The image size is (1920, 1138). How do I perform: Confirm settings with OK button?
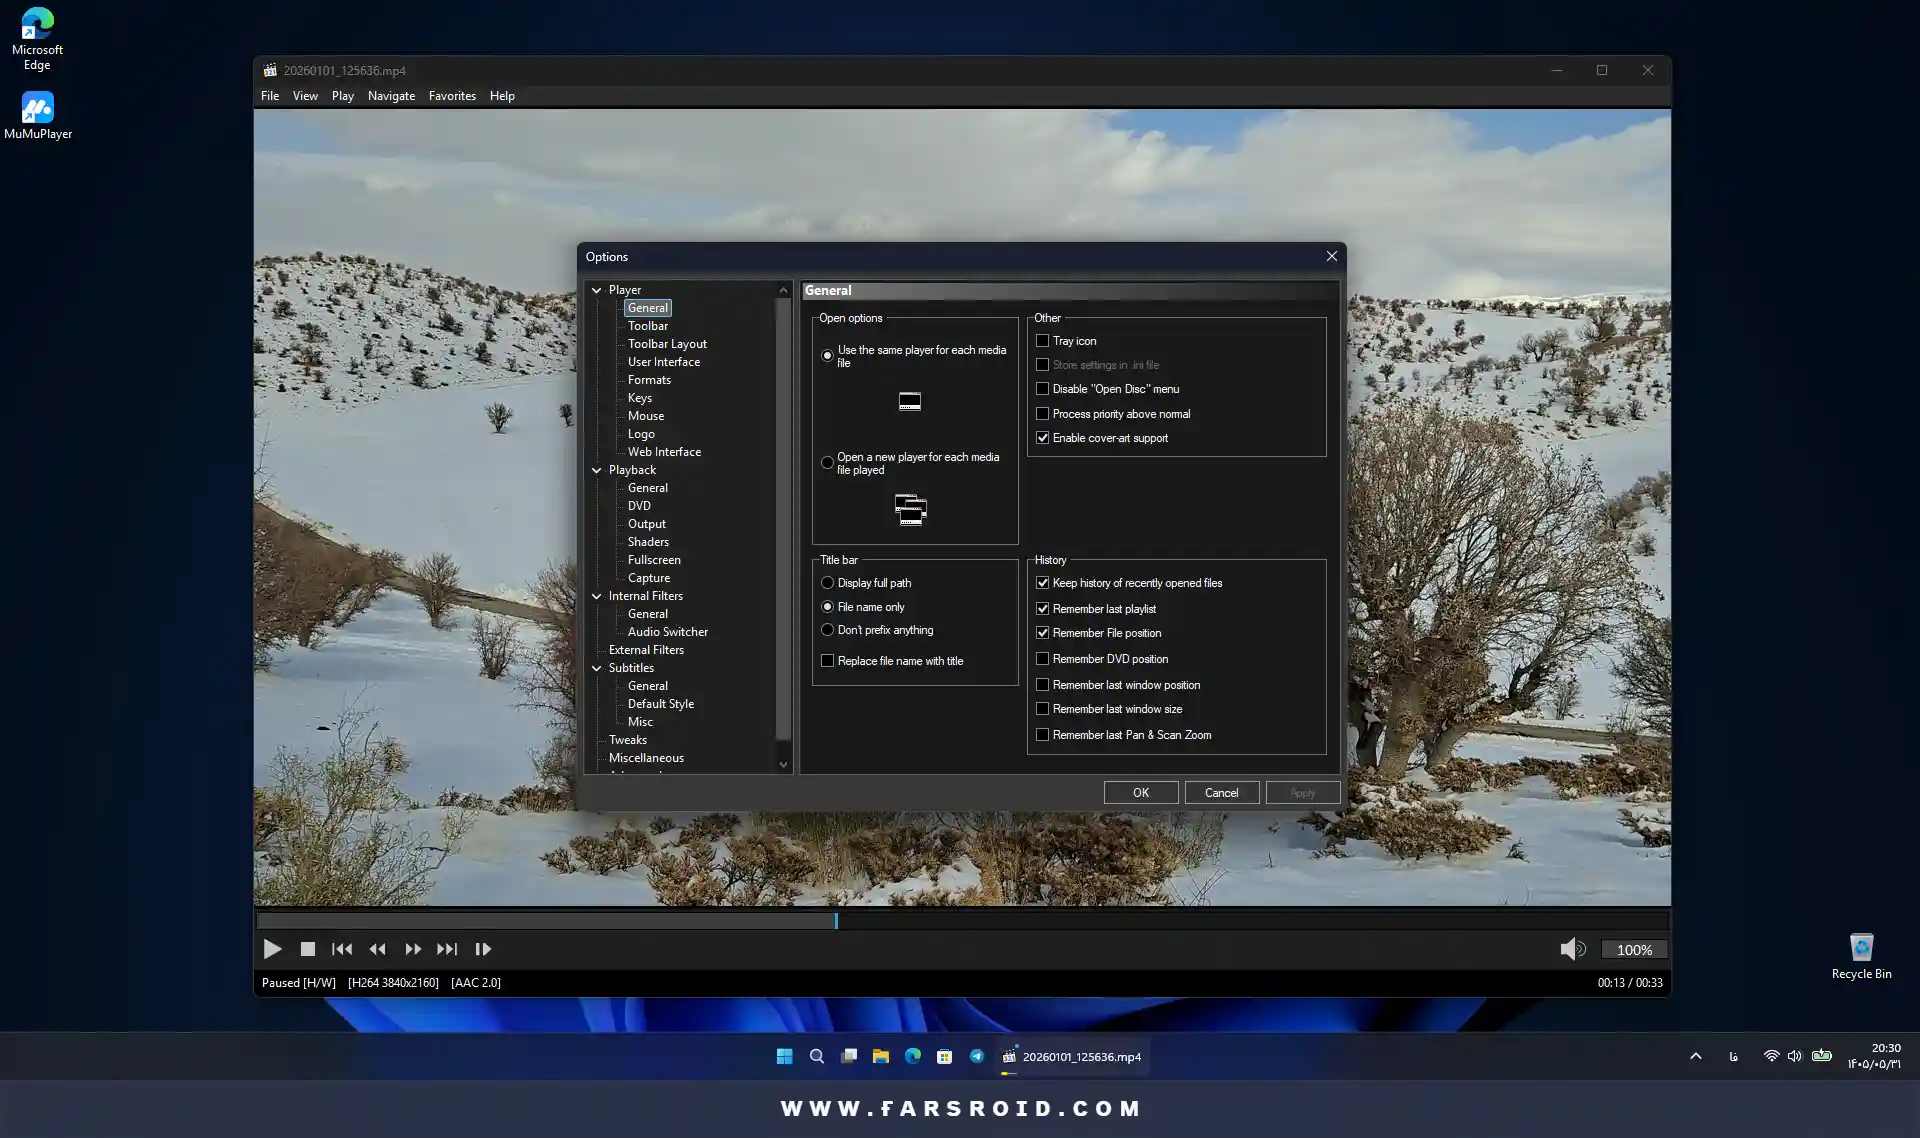(1141, 793)
